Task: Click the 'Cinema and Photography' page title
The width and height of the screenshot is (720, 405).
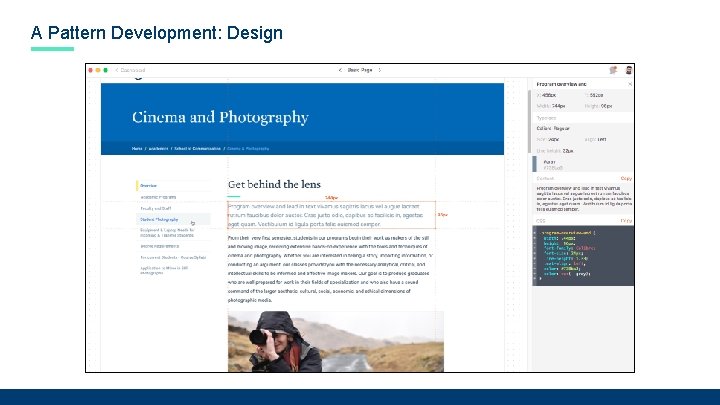Action: [x=220, y=117]
